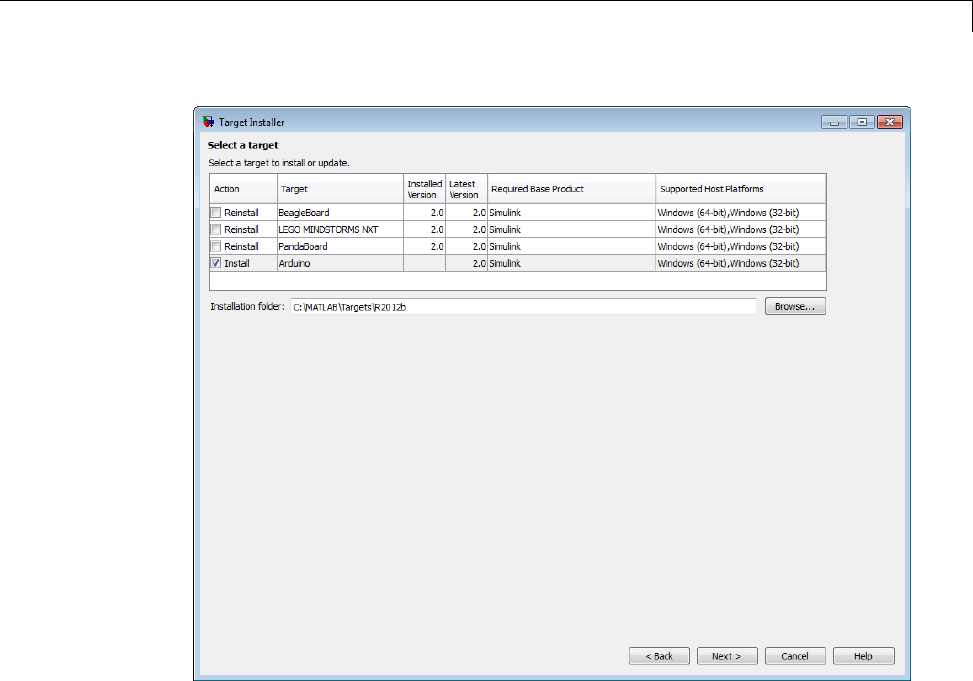The image size is (973, 681).
Task: Click the < Back button
Action: pos(659,656)
